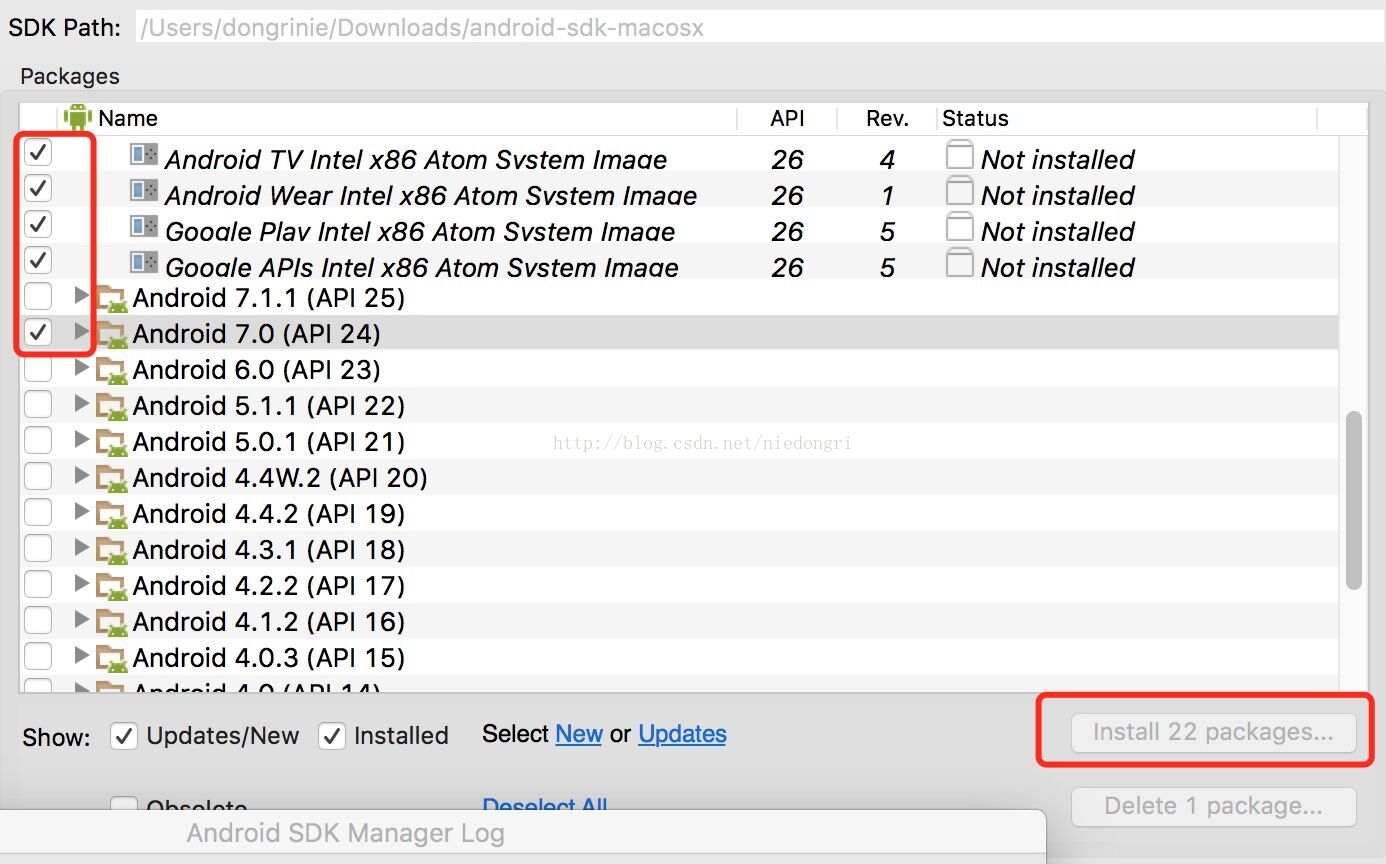Check the Android 6.0 (API 23) checkbox

38,369
